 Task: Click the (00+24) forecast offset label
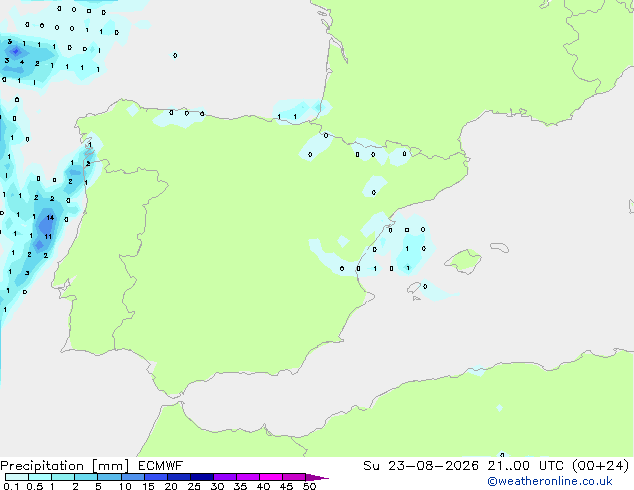[x=601, y=466]
